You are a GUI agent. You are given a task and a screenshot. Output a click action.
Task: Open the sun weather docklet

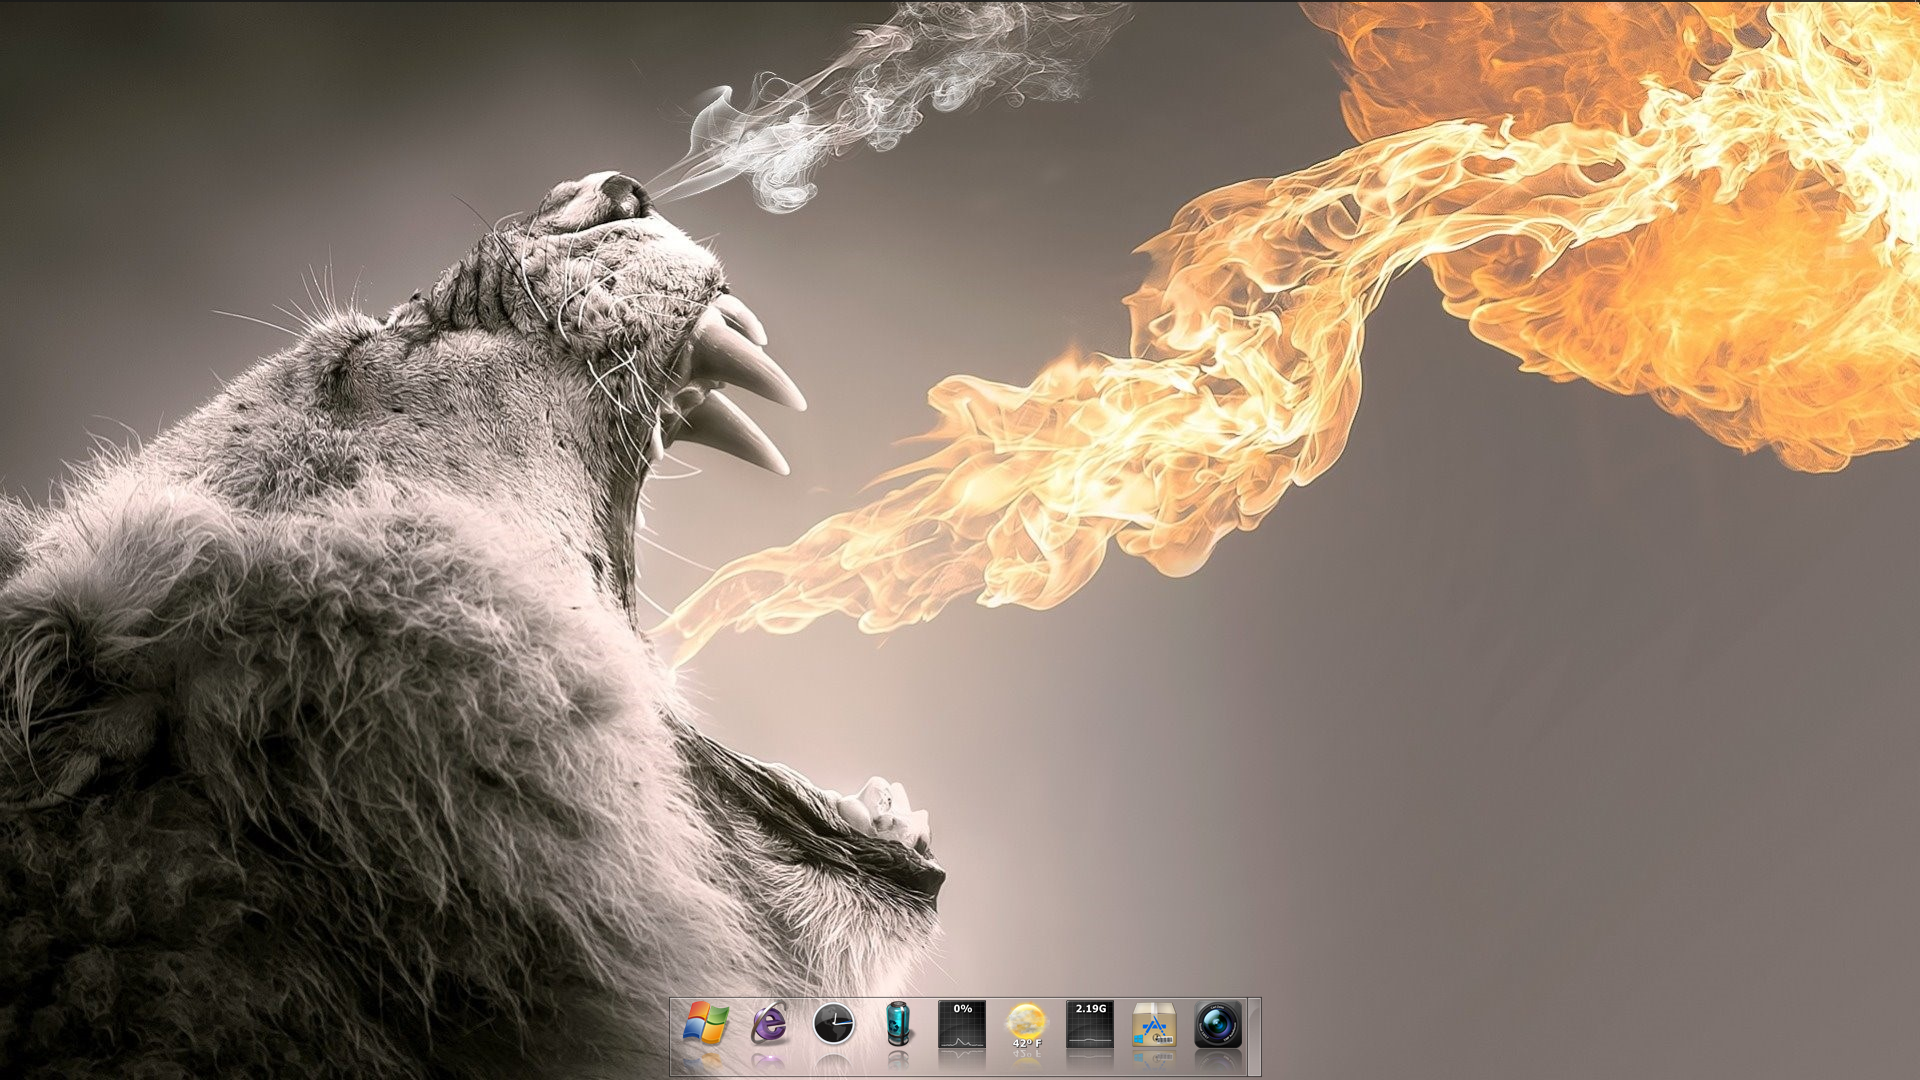pyautogui.click(x=1026, y=1022)
